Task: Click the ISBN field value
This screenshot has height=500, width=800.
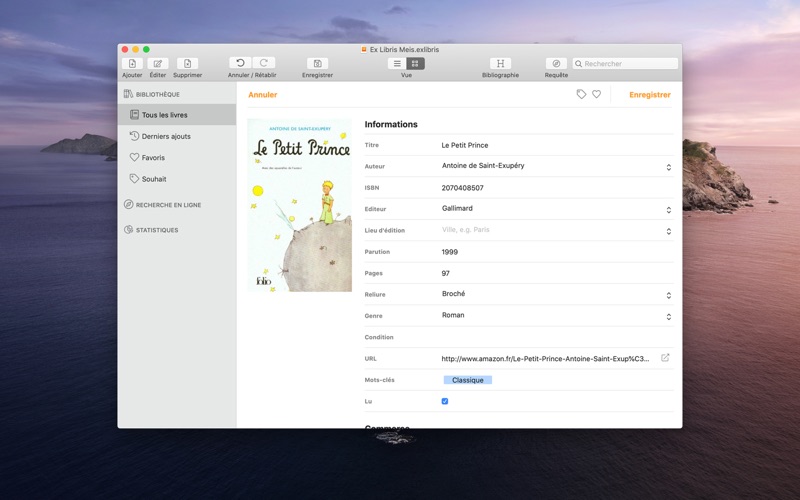Action: tap(462, 188)
